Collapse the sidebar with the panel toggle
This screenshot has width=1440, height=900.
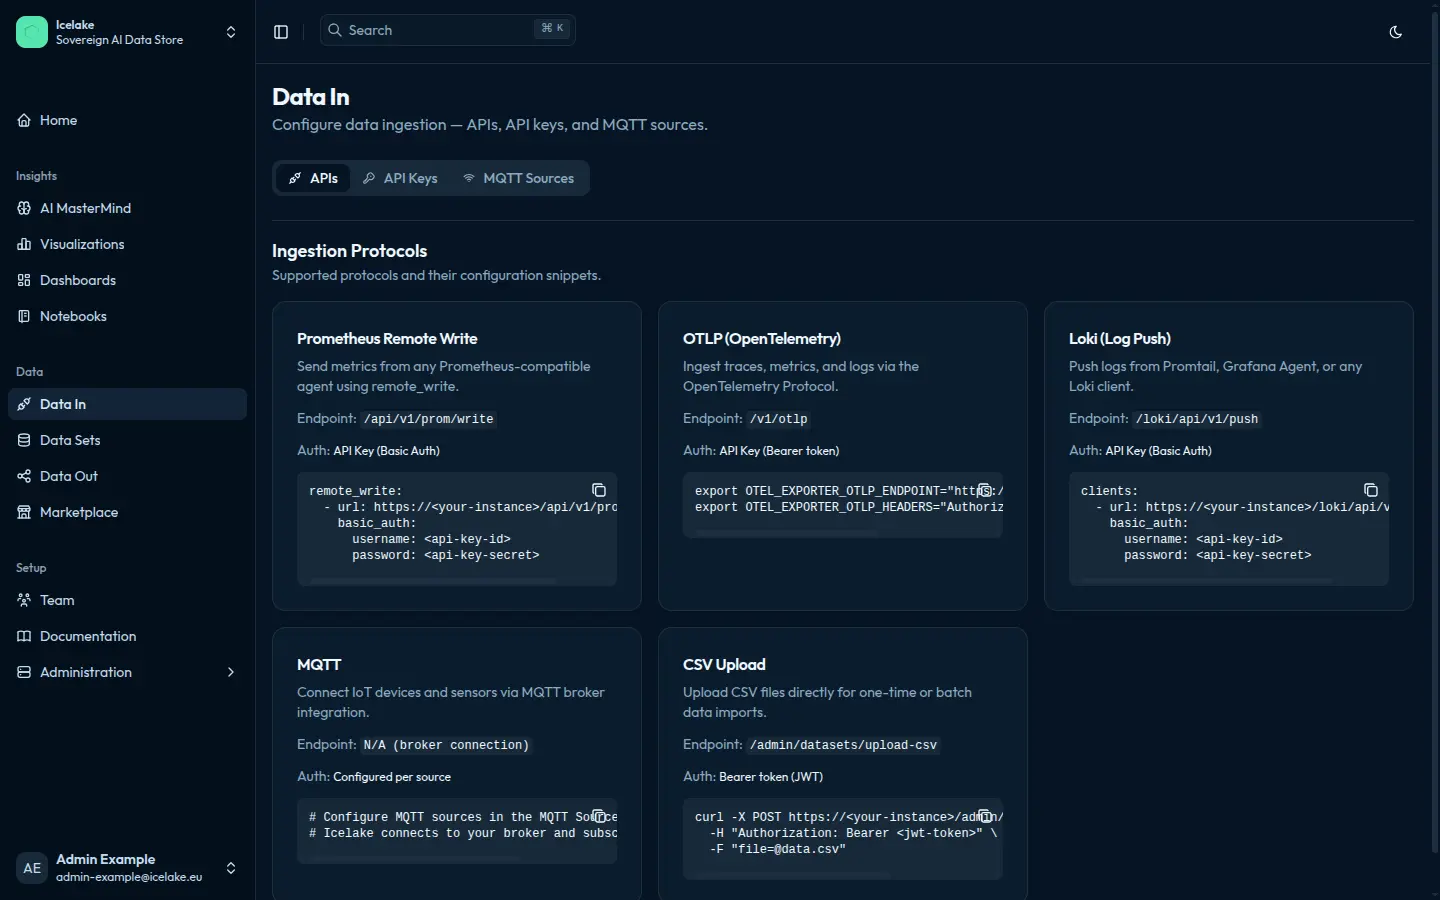[x=281, y=31]
